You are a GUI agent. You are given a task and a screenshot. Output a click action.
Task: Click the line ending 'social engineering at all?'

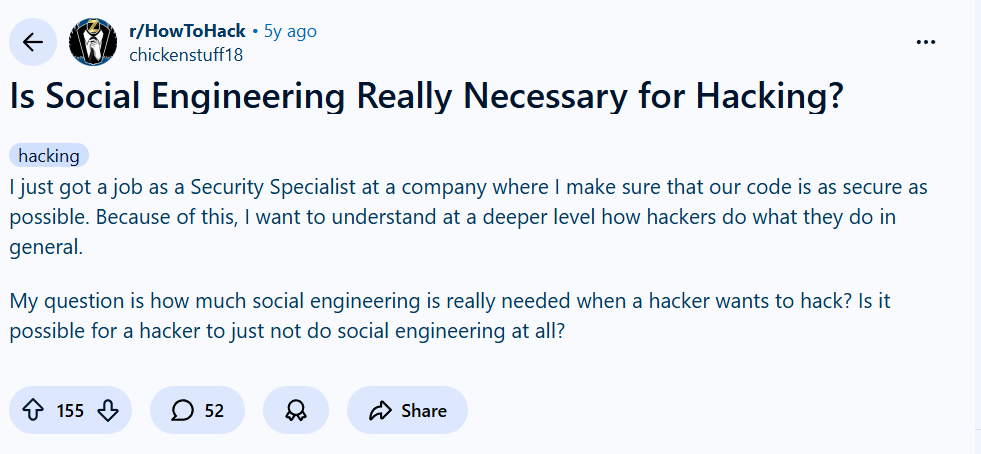289,331
